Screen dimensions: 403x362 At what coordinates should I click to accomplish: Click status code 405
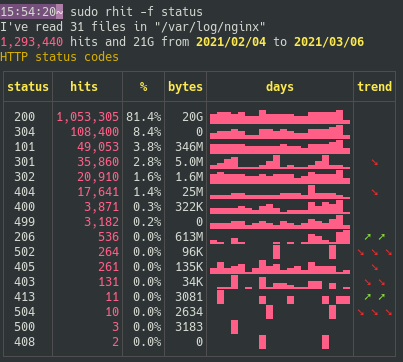point(25,267)
